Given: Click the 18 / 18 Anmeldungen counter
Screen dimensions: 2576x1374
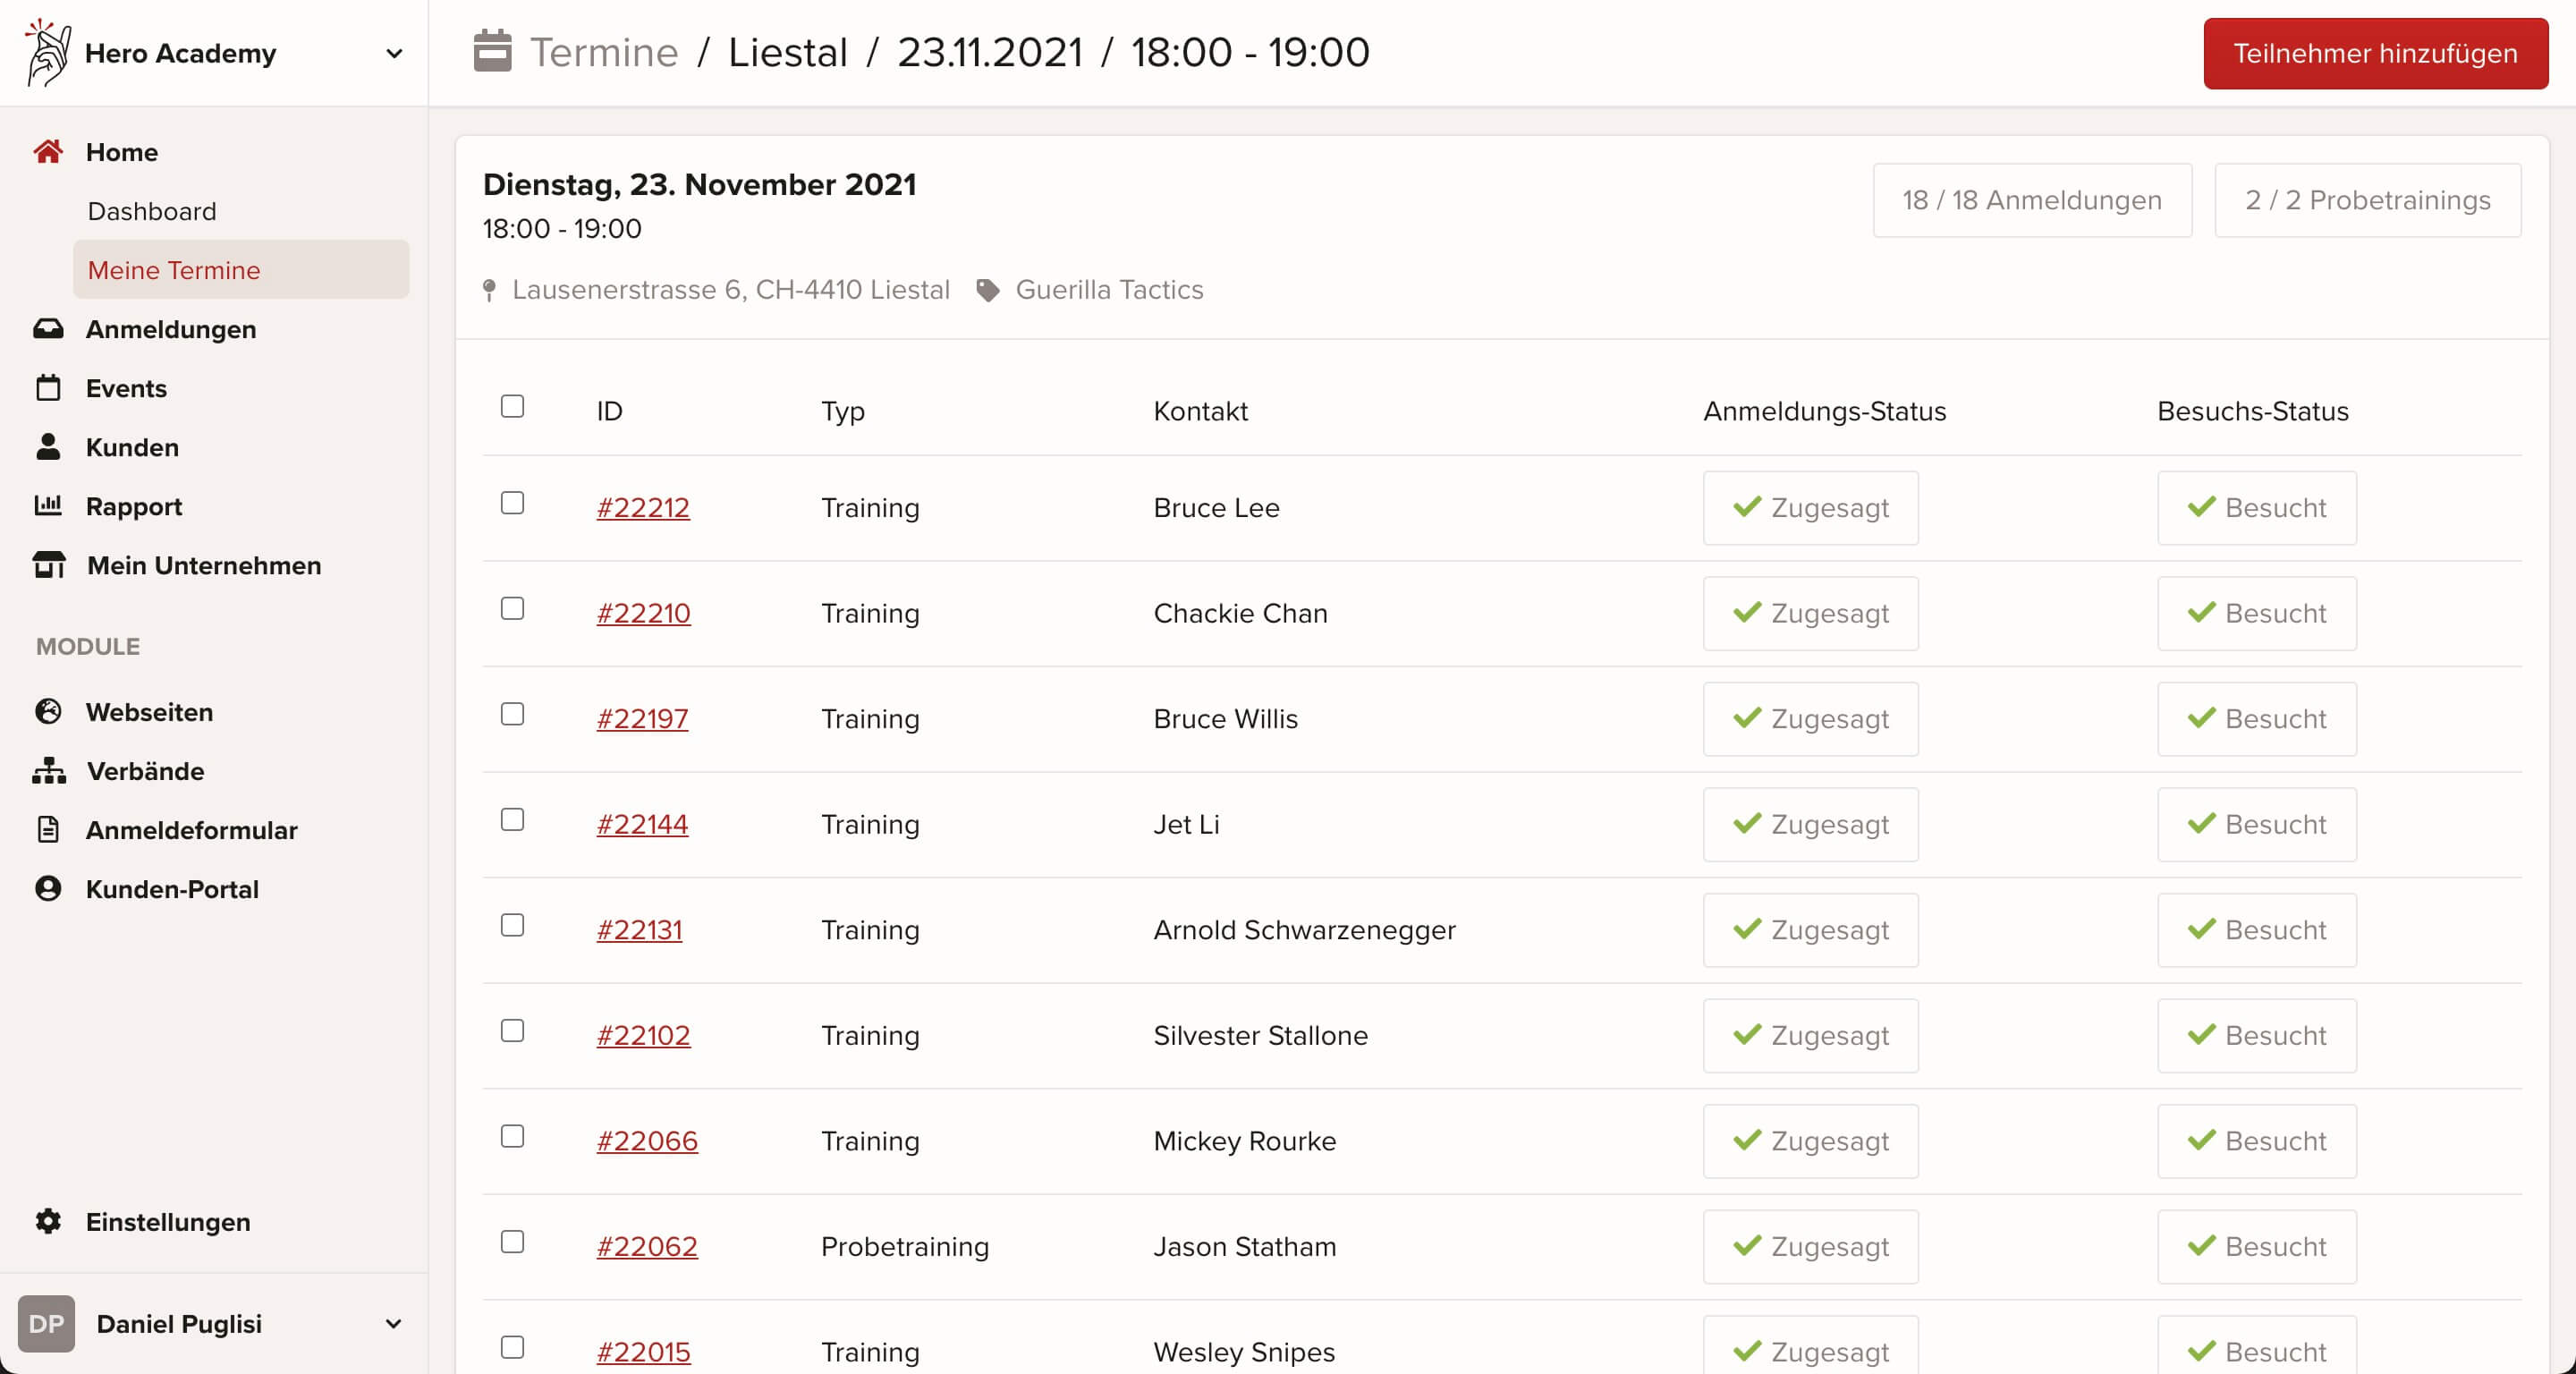Looking at the screenshot, I should 2032,201.
